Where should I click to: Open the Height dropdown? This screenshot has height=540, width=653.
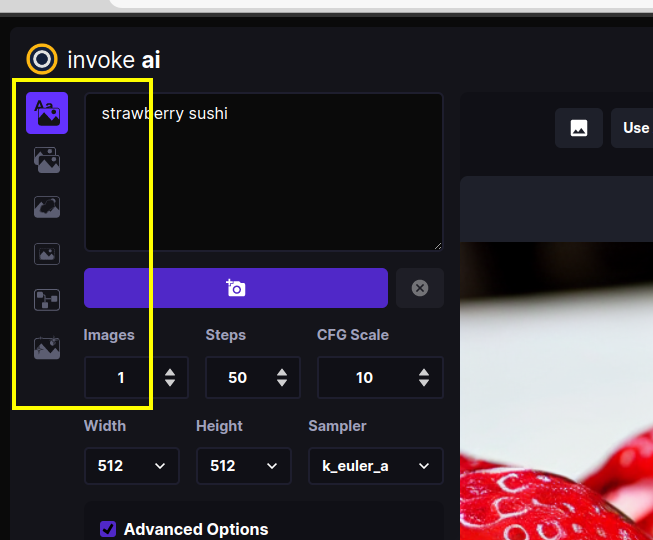(x=243, y=466)
